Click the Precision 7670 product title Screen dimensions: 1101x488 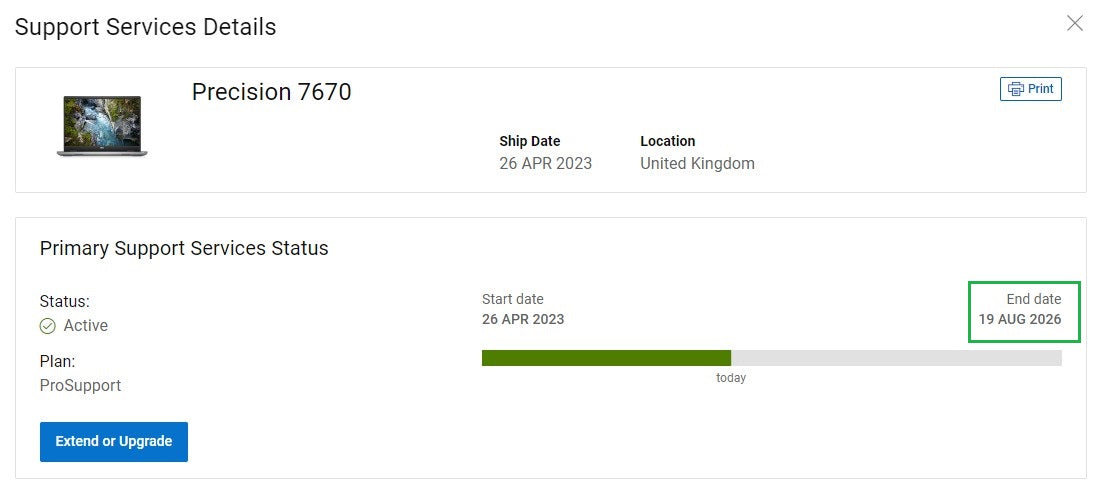[x=272, y=92]
